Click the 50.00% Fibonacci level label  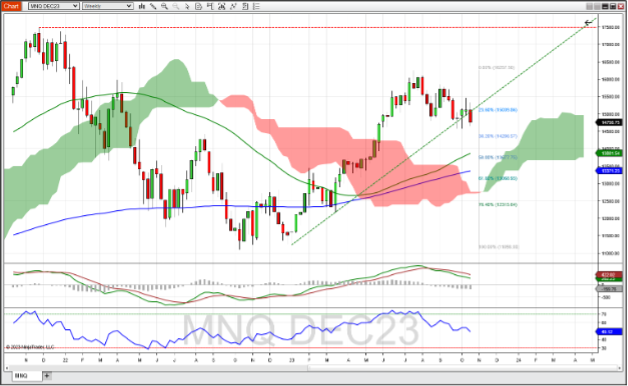[x=498, y=157]
